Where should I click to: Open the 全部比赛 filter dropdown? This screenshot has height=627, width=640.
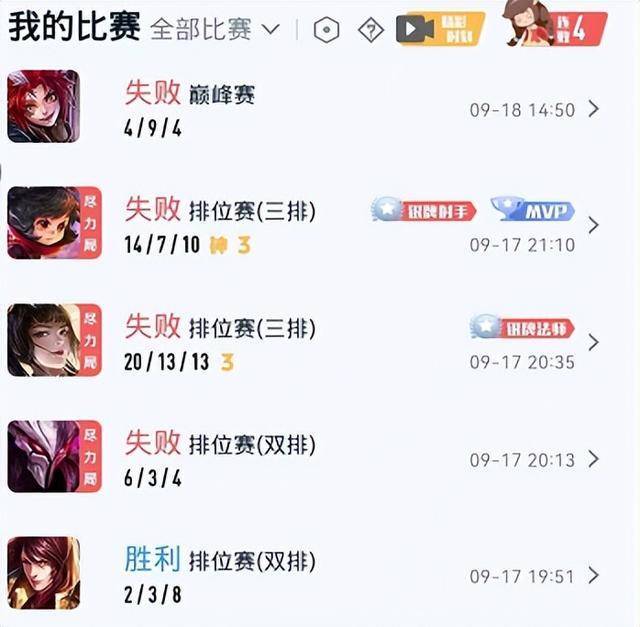point(215,29)
